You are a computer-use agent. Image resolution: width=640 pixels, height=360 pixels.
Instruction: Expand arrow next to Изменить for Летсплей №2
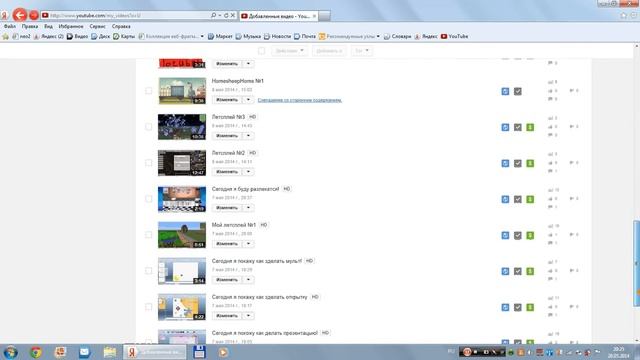(x=248, y=171)
